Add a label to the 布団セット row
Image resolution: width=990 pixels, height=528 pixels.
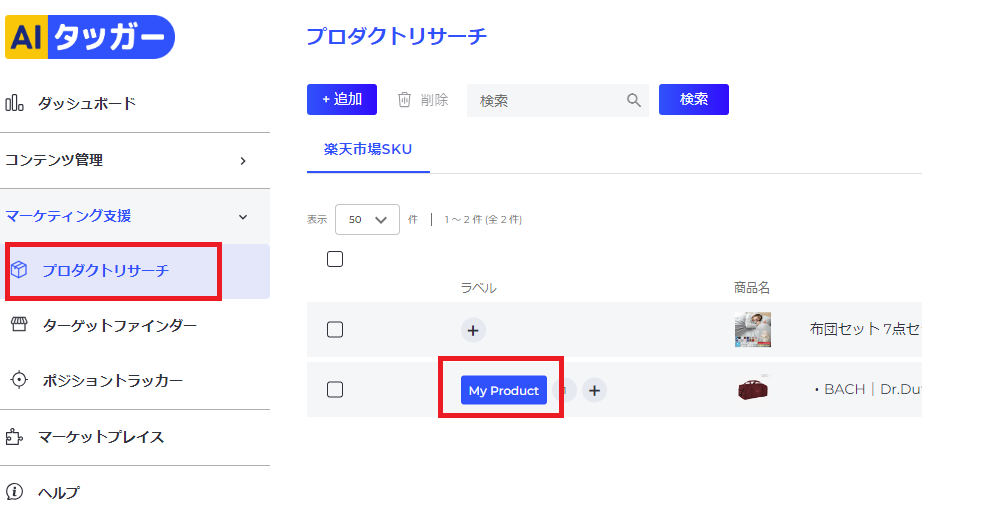click(473, 330)
